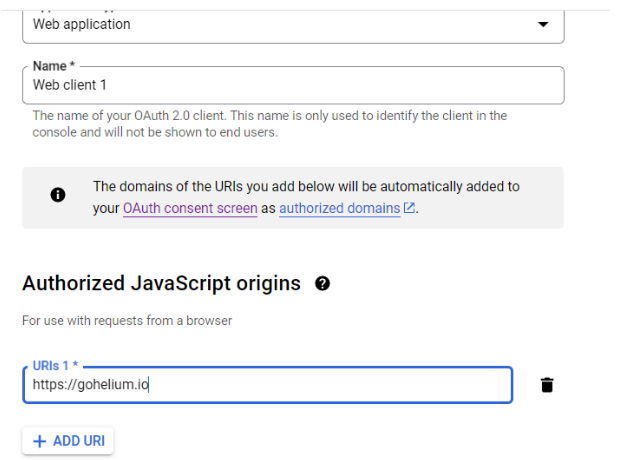Click the URIs 1 * label
The width and height of the screenshot is (629, 460).
(55, 365)
